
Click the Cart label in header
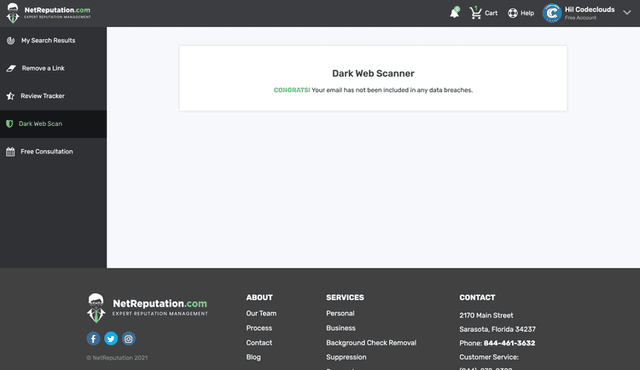point(491,13)
